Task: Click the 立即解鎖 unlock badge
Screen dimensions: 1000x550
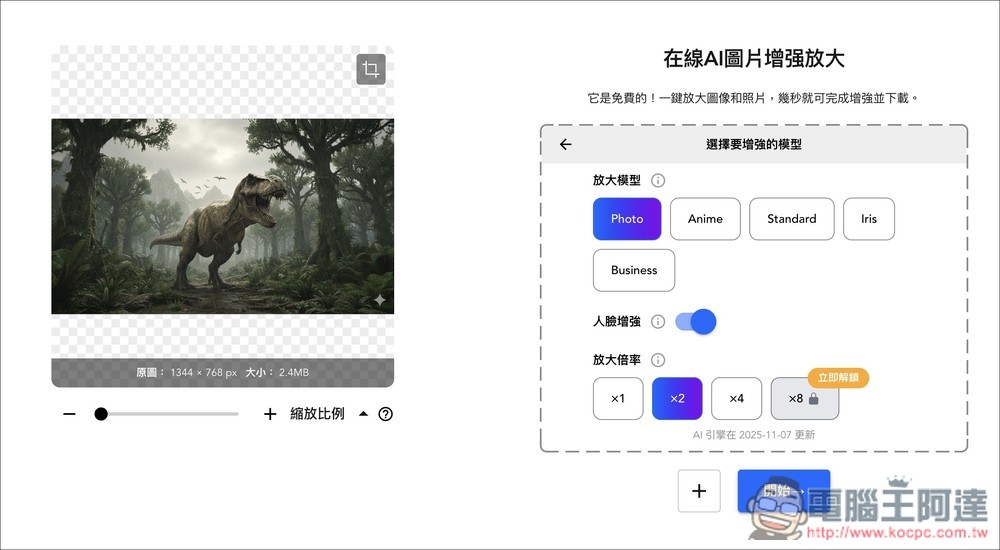Action: click(838, 378)
